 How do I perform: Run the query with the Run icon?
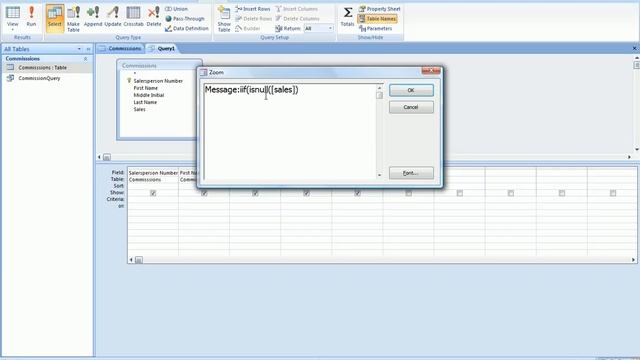coord(31,18)
